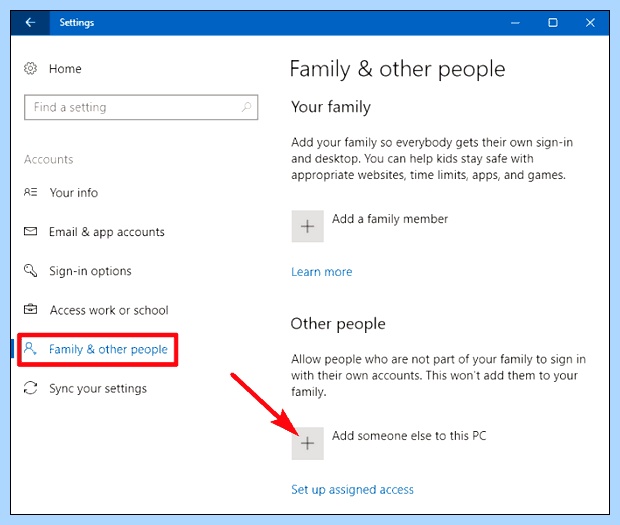Open Email & app accounts
620x525 pixels.
pos(107,232)
